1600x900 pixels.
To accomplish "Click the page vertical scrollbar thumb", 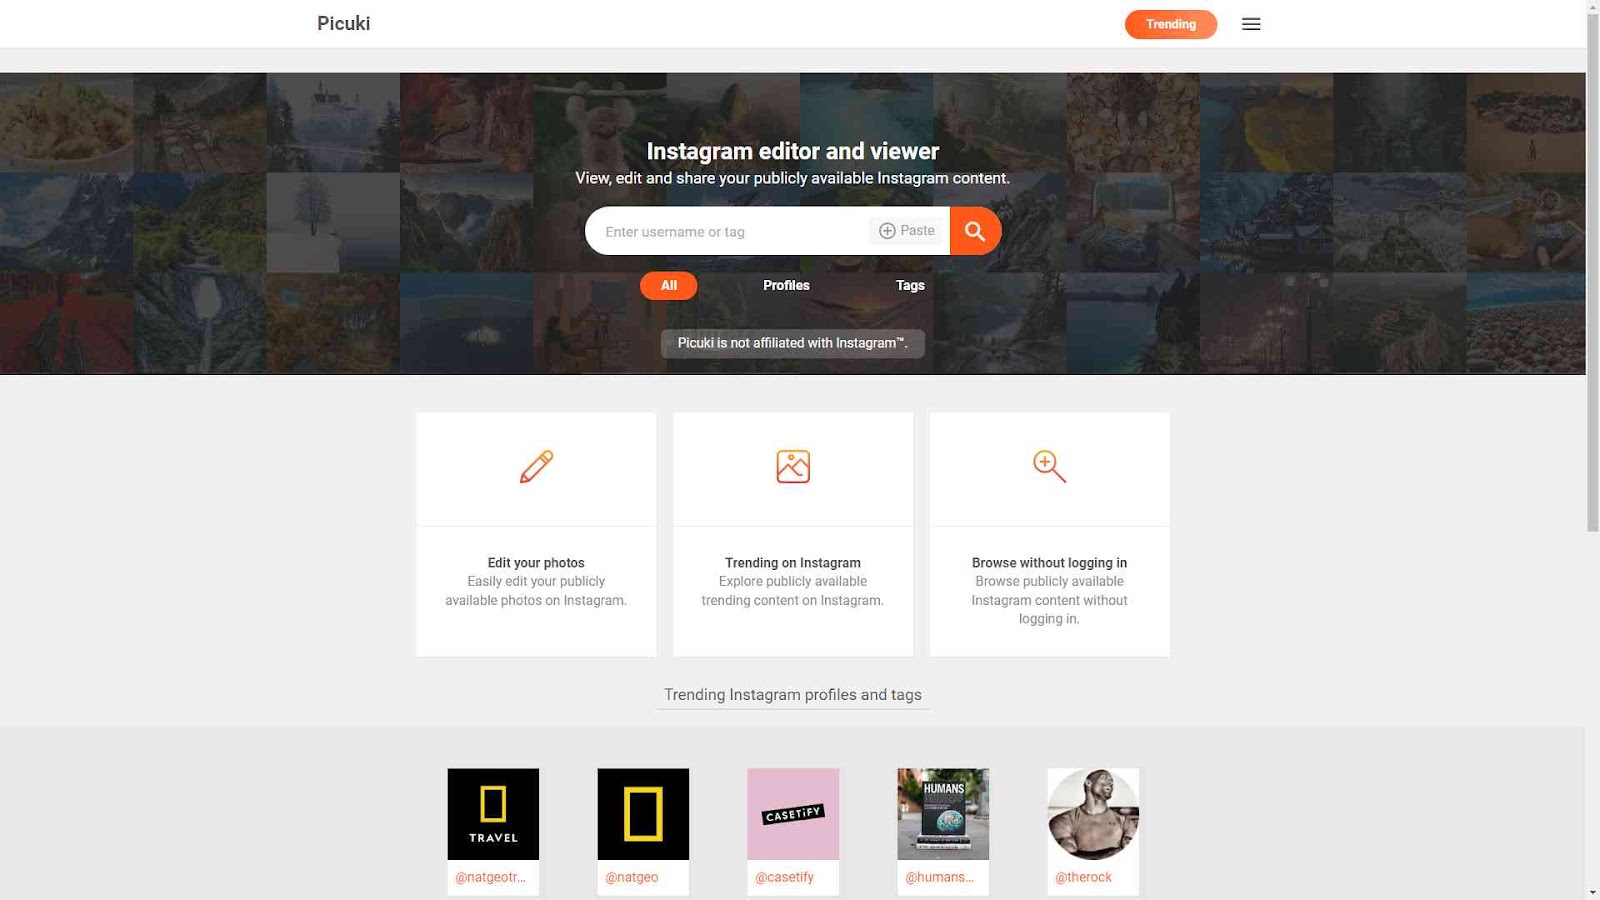I will [x=1593, y=266].
